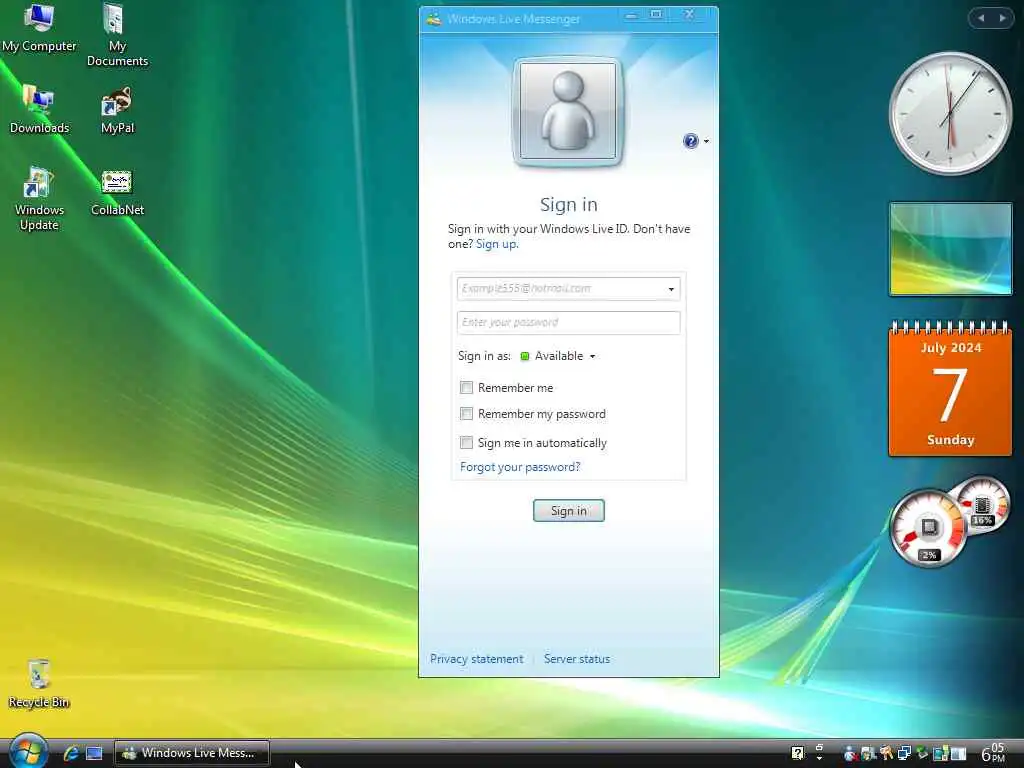This screenshot has width=1024, height=768.
Task: Click the network computers tray icon
Action: [x=904, y=754]
